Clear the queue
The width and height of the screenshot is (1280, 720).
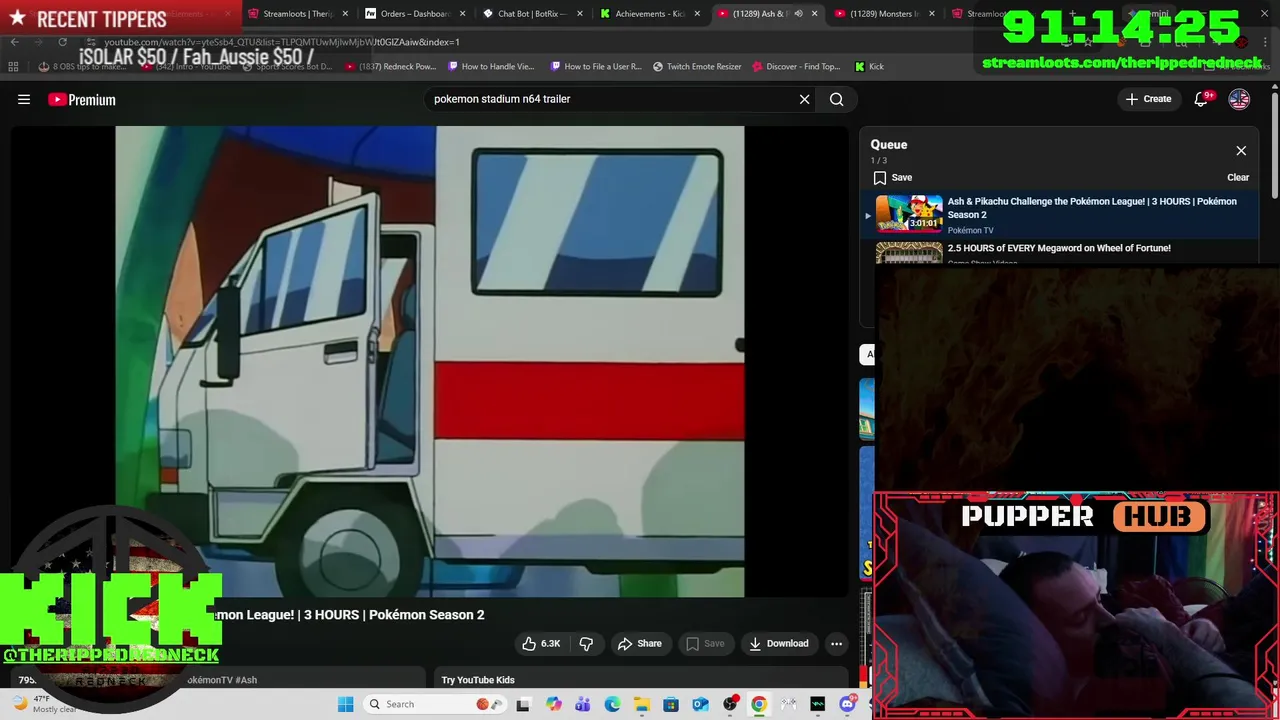pyautogui.click(x=1238, y=178)
